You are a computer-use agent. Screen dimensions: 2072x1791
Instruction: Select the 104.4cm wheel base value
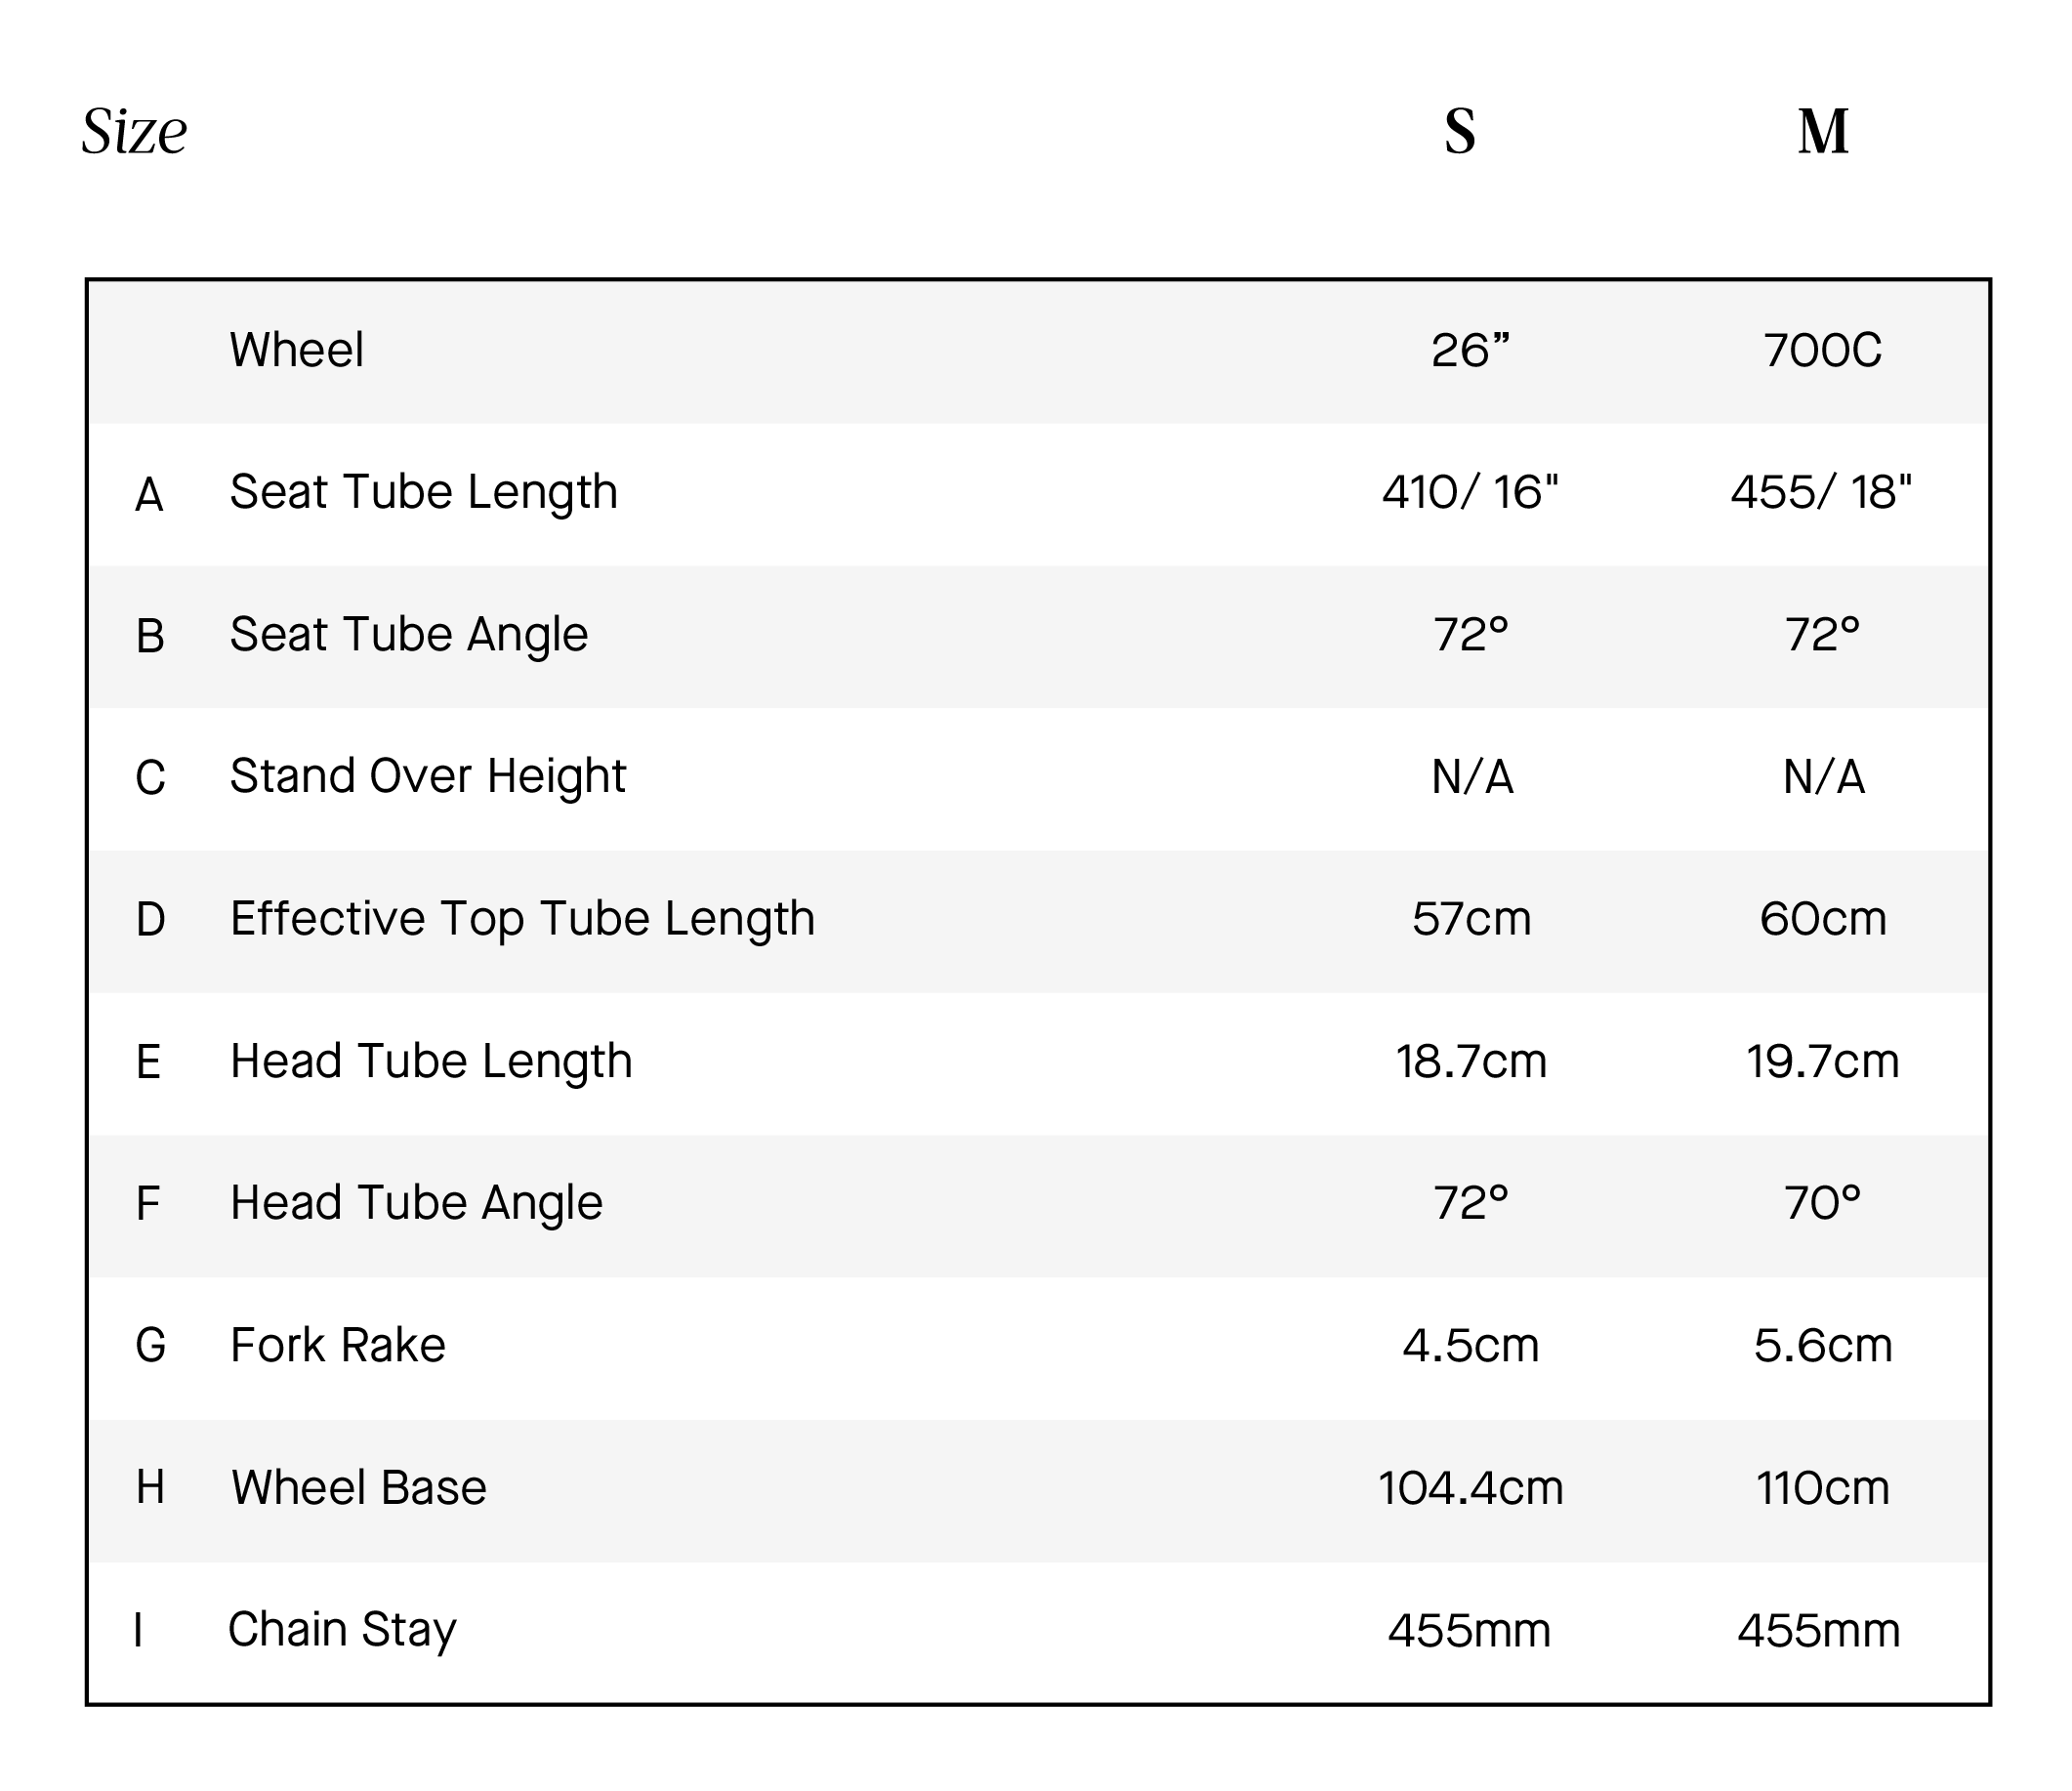[x=1470, y=1488]
